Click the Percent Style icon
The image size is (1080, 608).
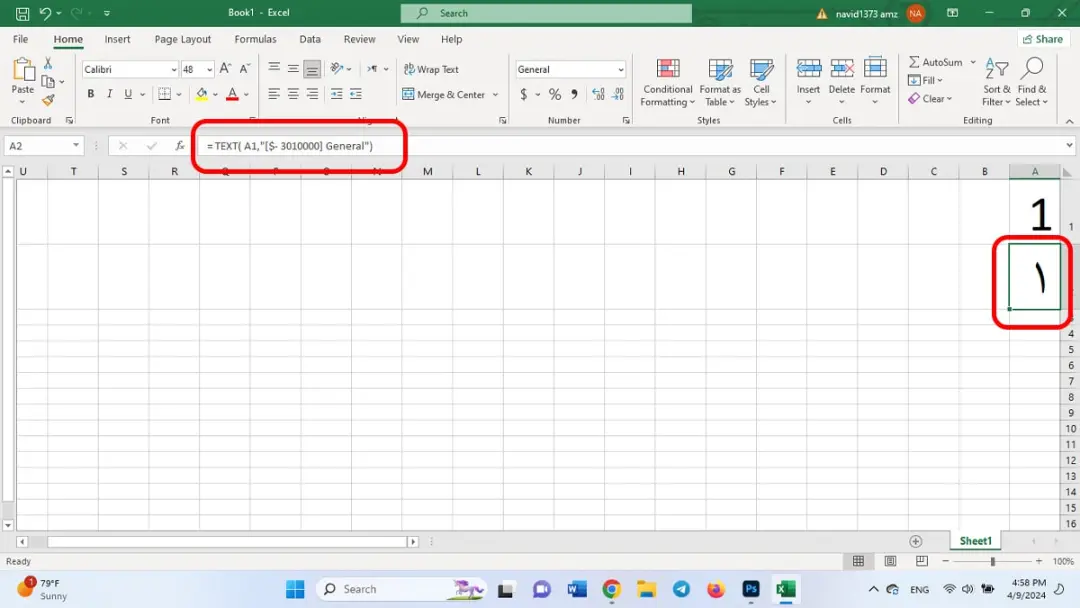[x=554, y=94]
